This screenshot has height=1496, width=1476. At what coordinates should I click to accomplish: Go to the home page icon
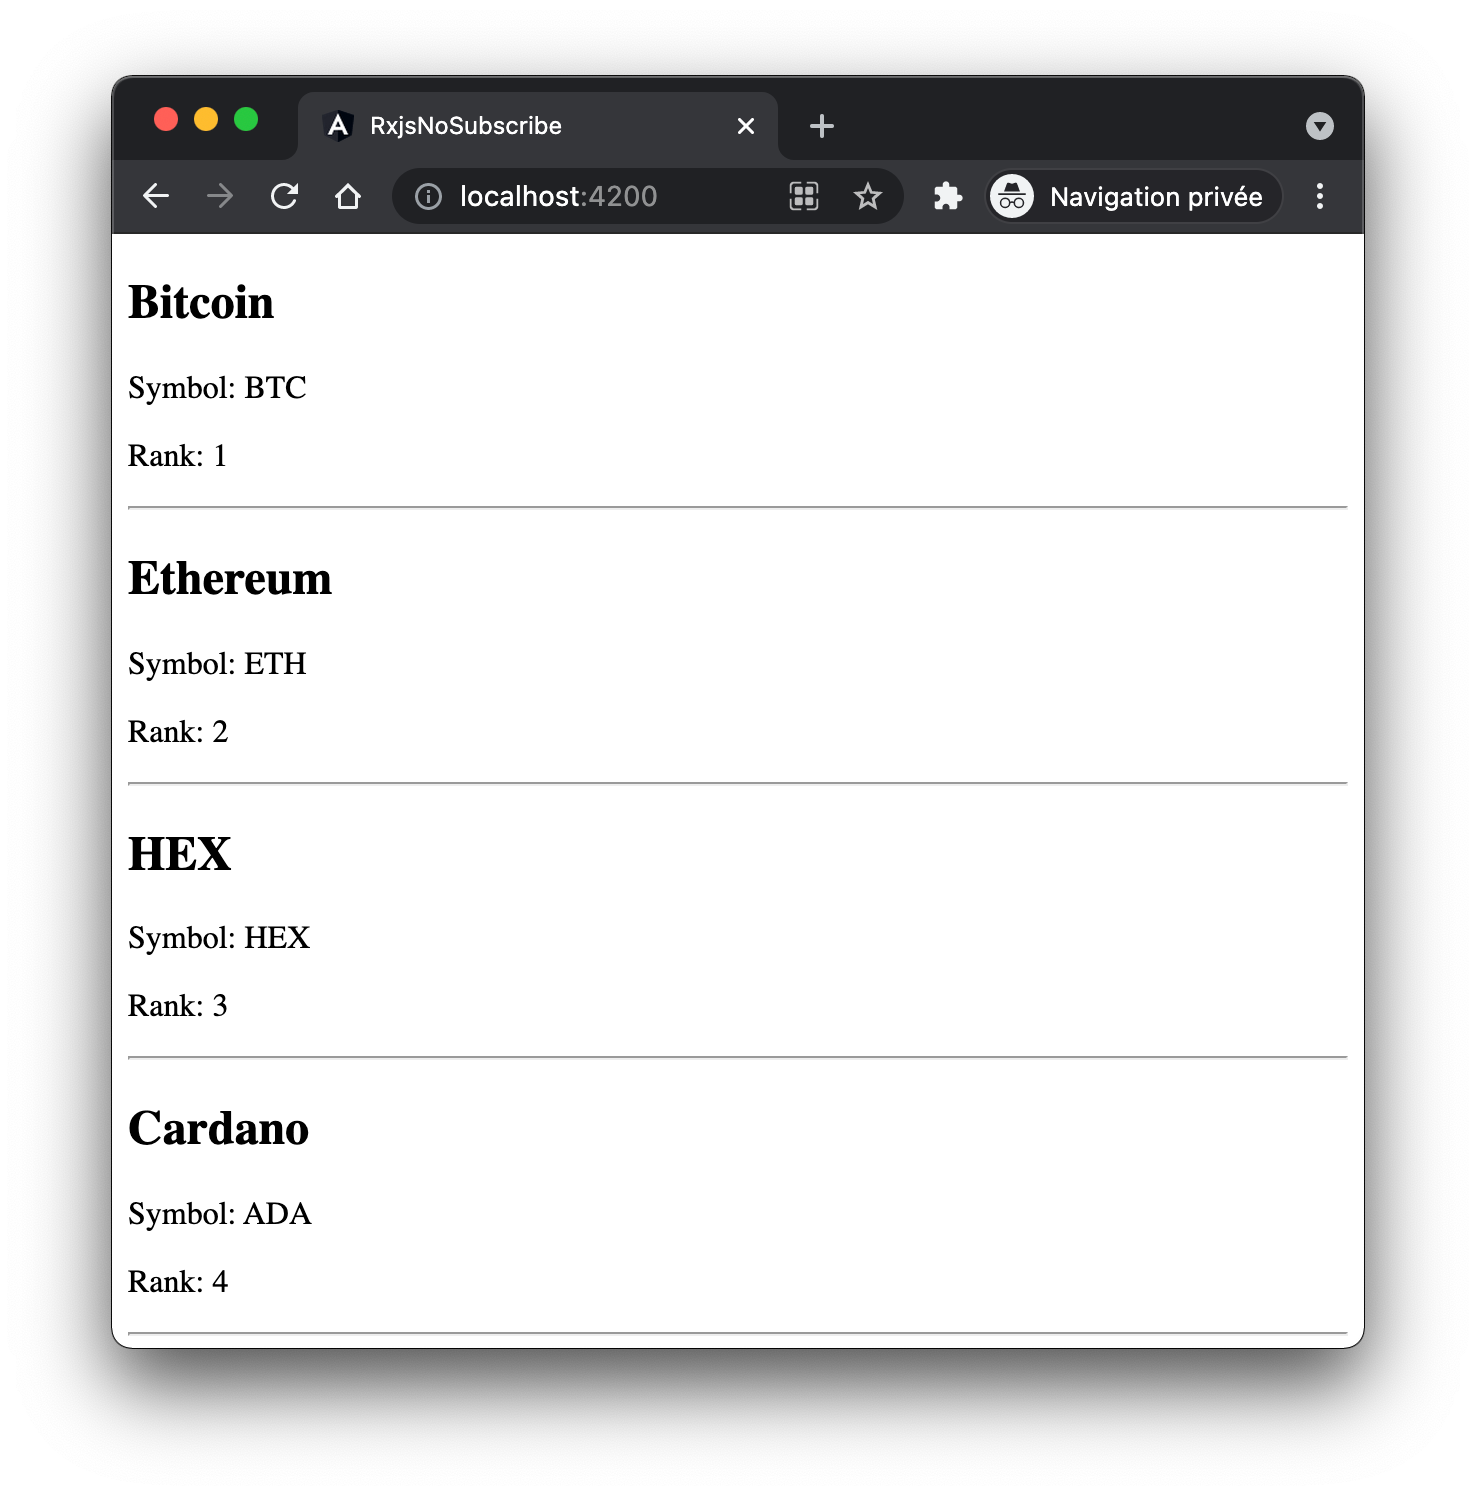click(348, 196)
